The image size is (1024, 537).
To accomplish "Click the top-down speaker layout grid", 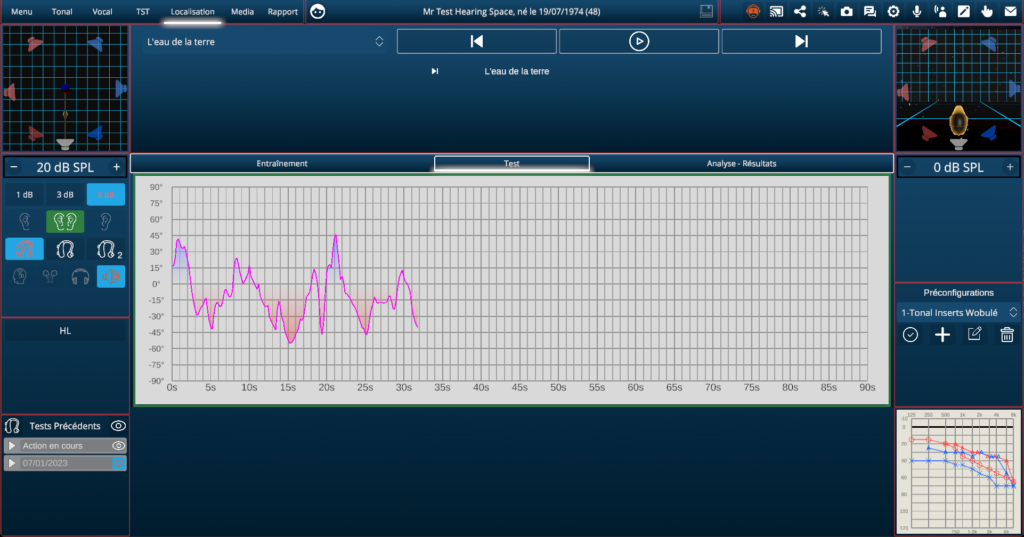I will click(x=65, y=90).
